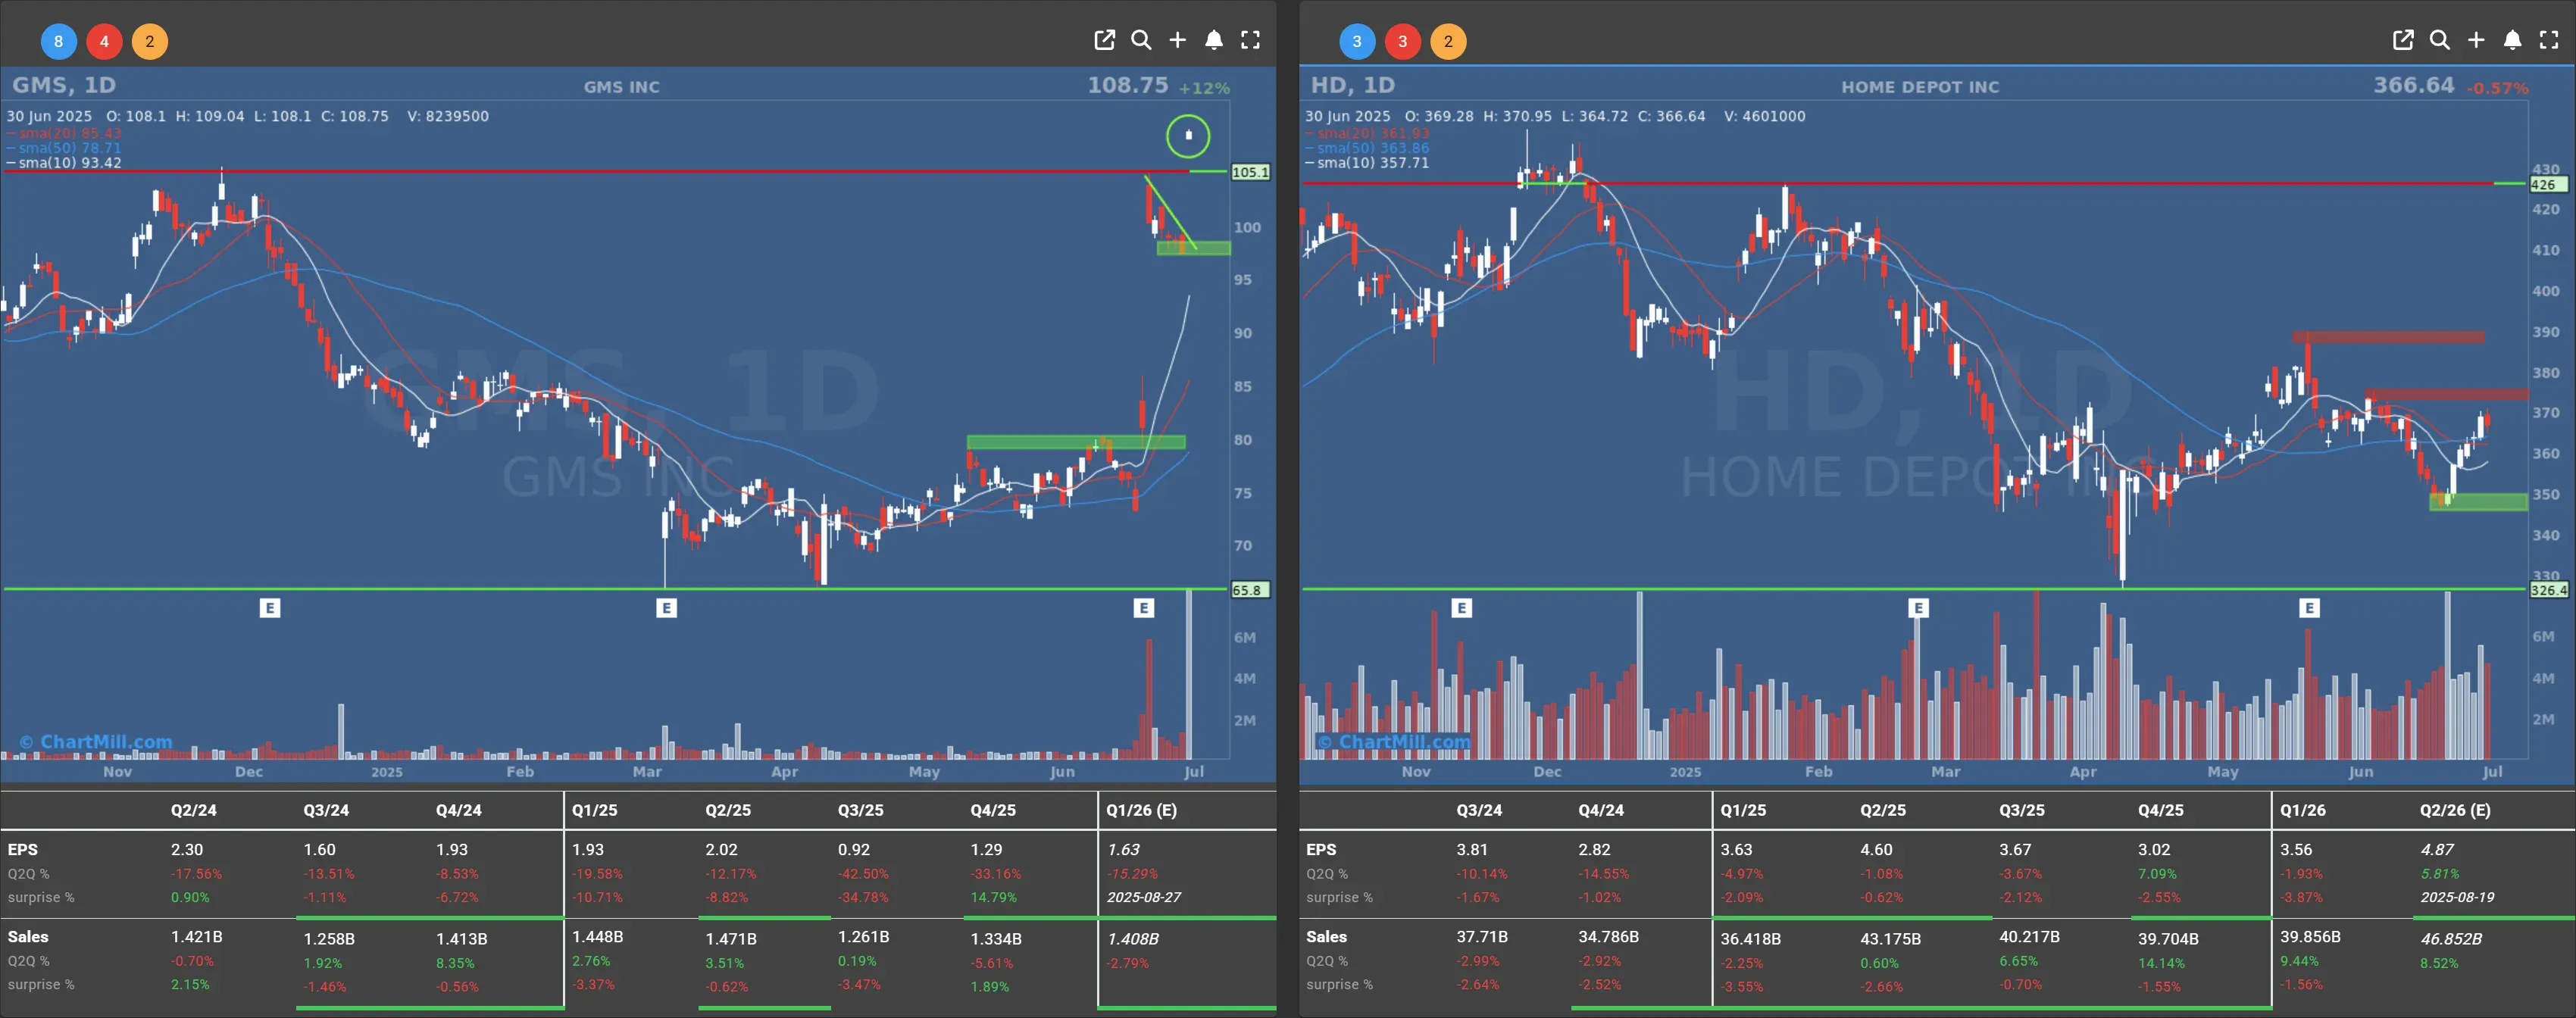Viewport: 2576px width, 1018px height.
Task: Click the May earnings E marker on HD chart
Action: click(x=2309, y=607)
